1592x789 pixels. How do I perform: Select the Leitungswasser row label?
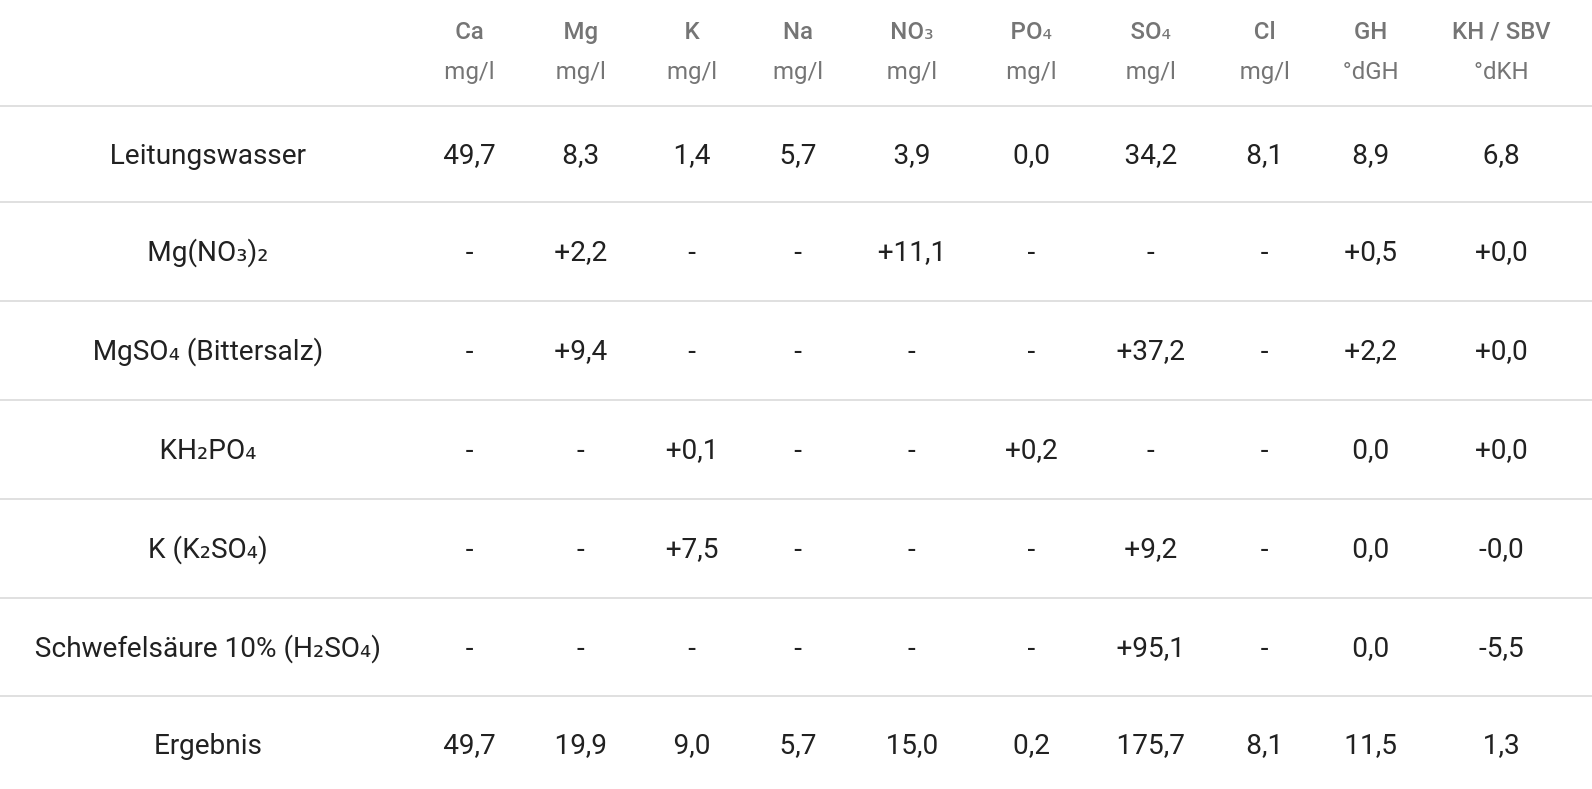(208, 154)
